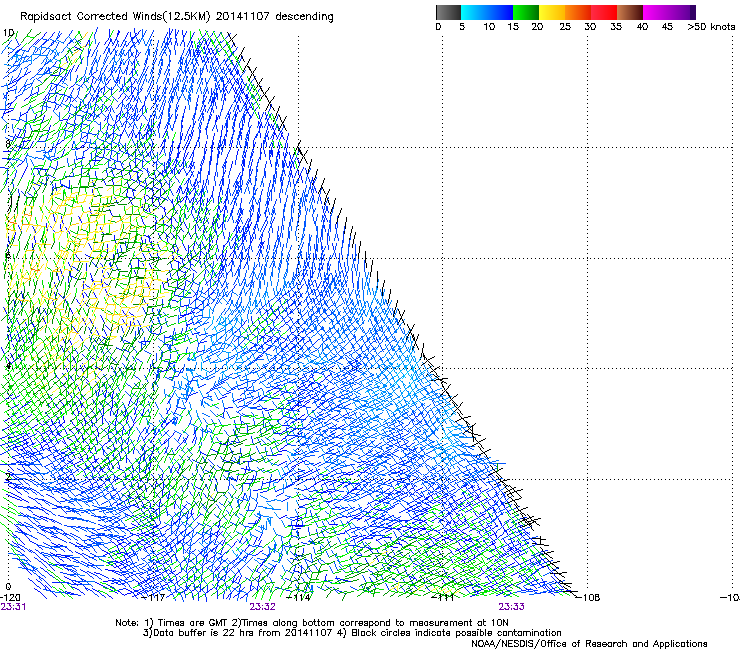Viewport: 740px width, 650px height.
Task: Click the '10' label under the color scale
Action: coord(489,27)
